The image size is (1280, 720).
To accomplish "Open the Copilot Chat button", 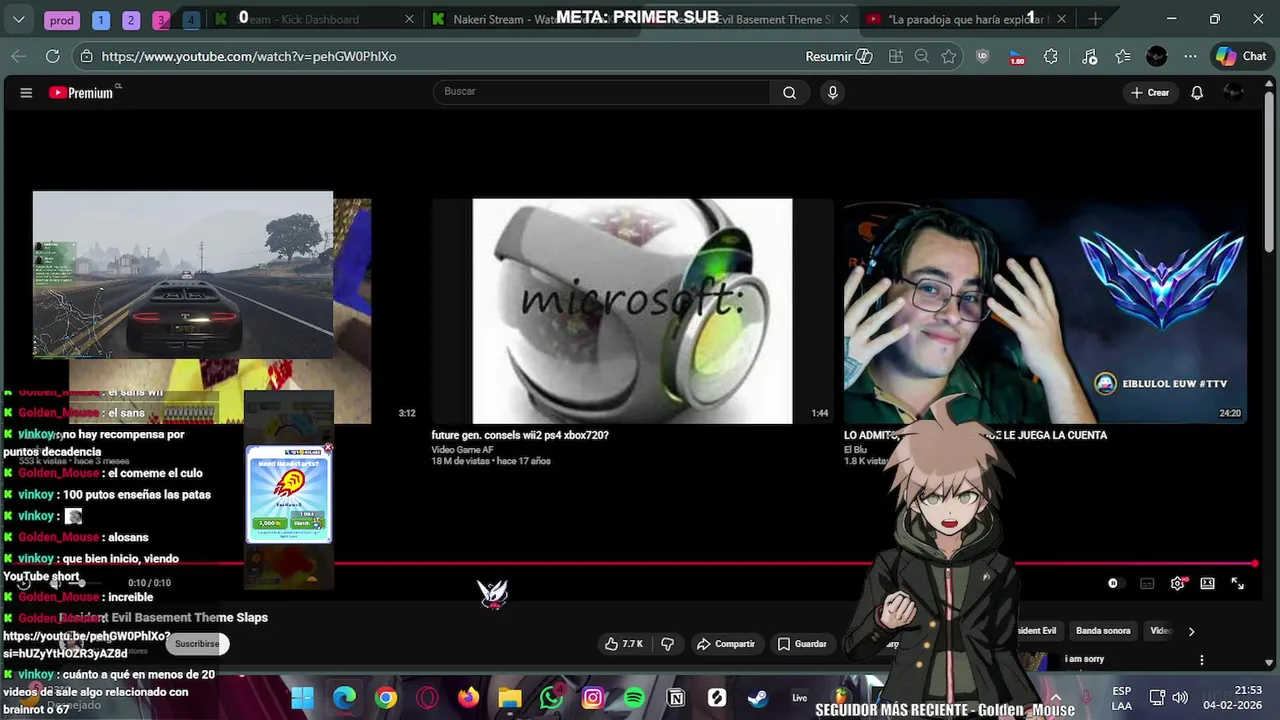I will tap(1241, 57).
